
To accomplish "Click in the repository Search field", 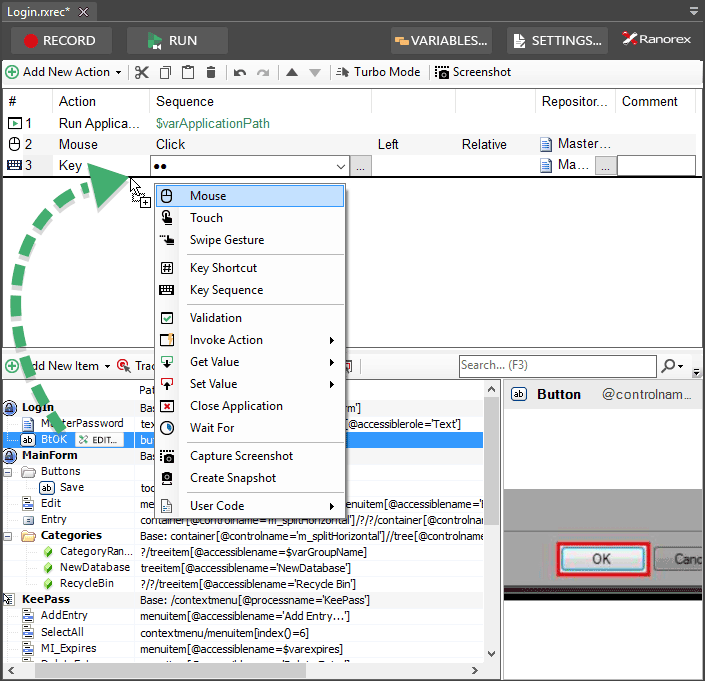I will pos(558,366).
